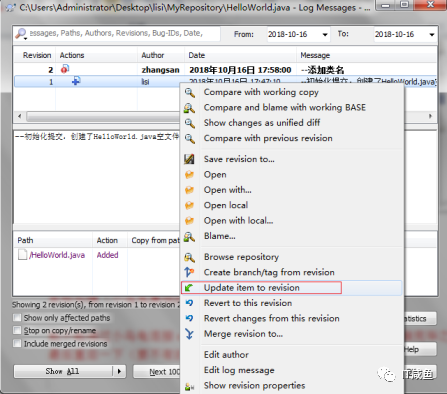
Task: Click the scrollbar left arrow in revision list
Action: pyautogui.click(x=20, y=116)
